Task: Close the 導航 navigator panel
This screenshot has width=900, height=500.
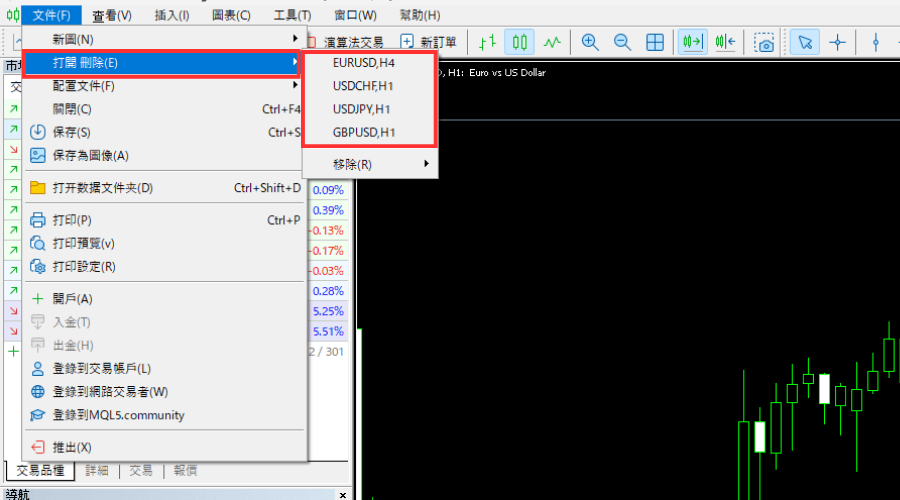Action: point(342,494)
